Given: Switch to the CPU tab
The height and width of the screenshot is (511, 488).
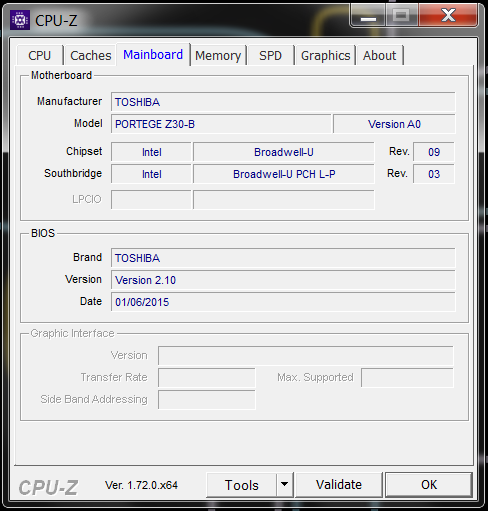Looking at the screenshot, I should pos(40,55).
